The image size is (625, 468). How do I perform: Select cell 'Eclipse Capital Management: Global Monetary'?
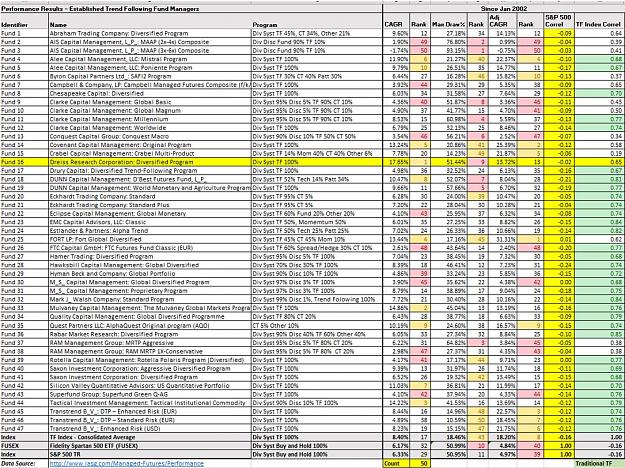(x=150, y=214)
